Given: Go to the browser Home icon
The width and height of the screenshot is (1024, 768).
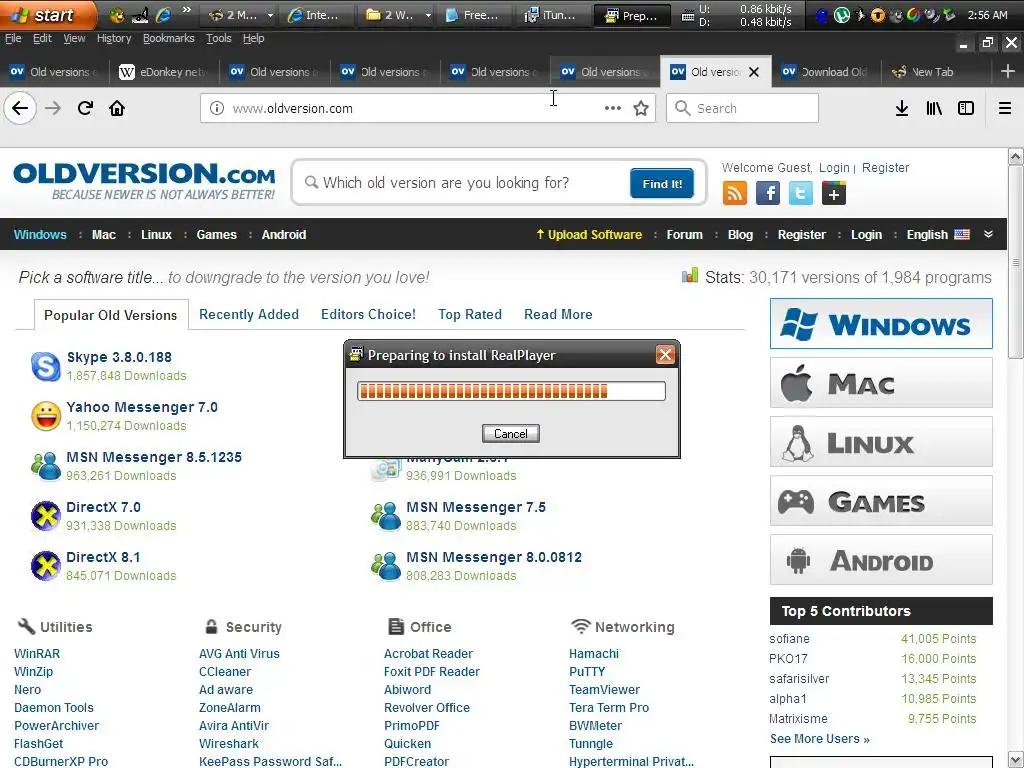Looking at the screenshot, I should click(117, 108).
